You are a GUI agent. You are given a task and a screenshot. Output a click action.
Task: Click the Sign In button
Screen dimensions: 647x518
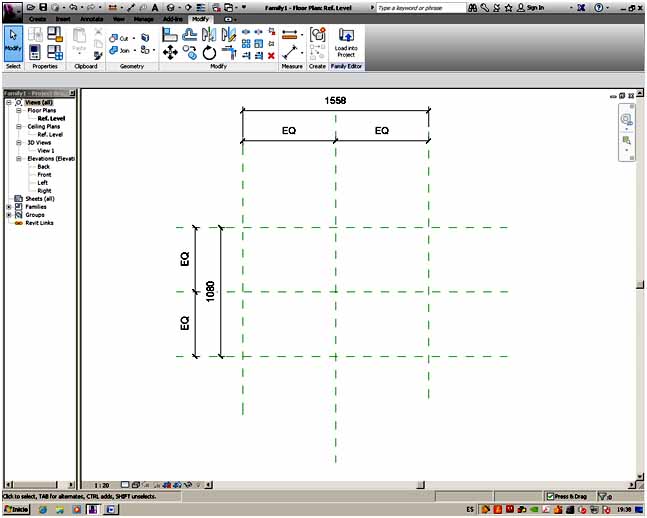[534, 7]
